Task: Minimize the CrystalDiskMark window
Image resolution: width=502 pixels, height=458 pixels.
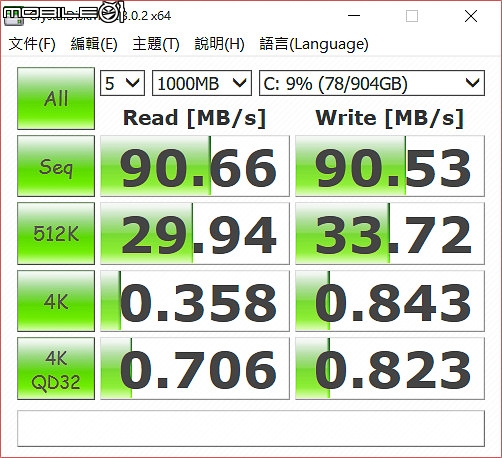Action: point(354,16)
